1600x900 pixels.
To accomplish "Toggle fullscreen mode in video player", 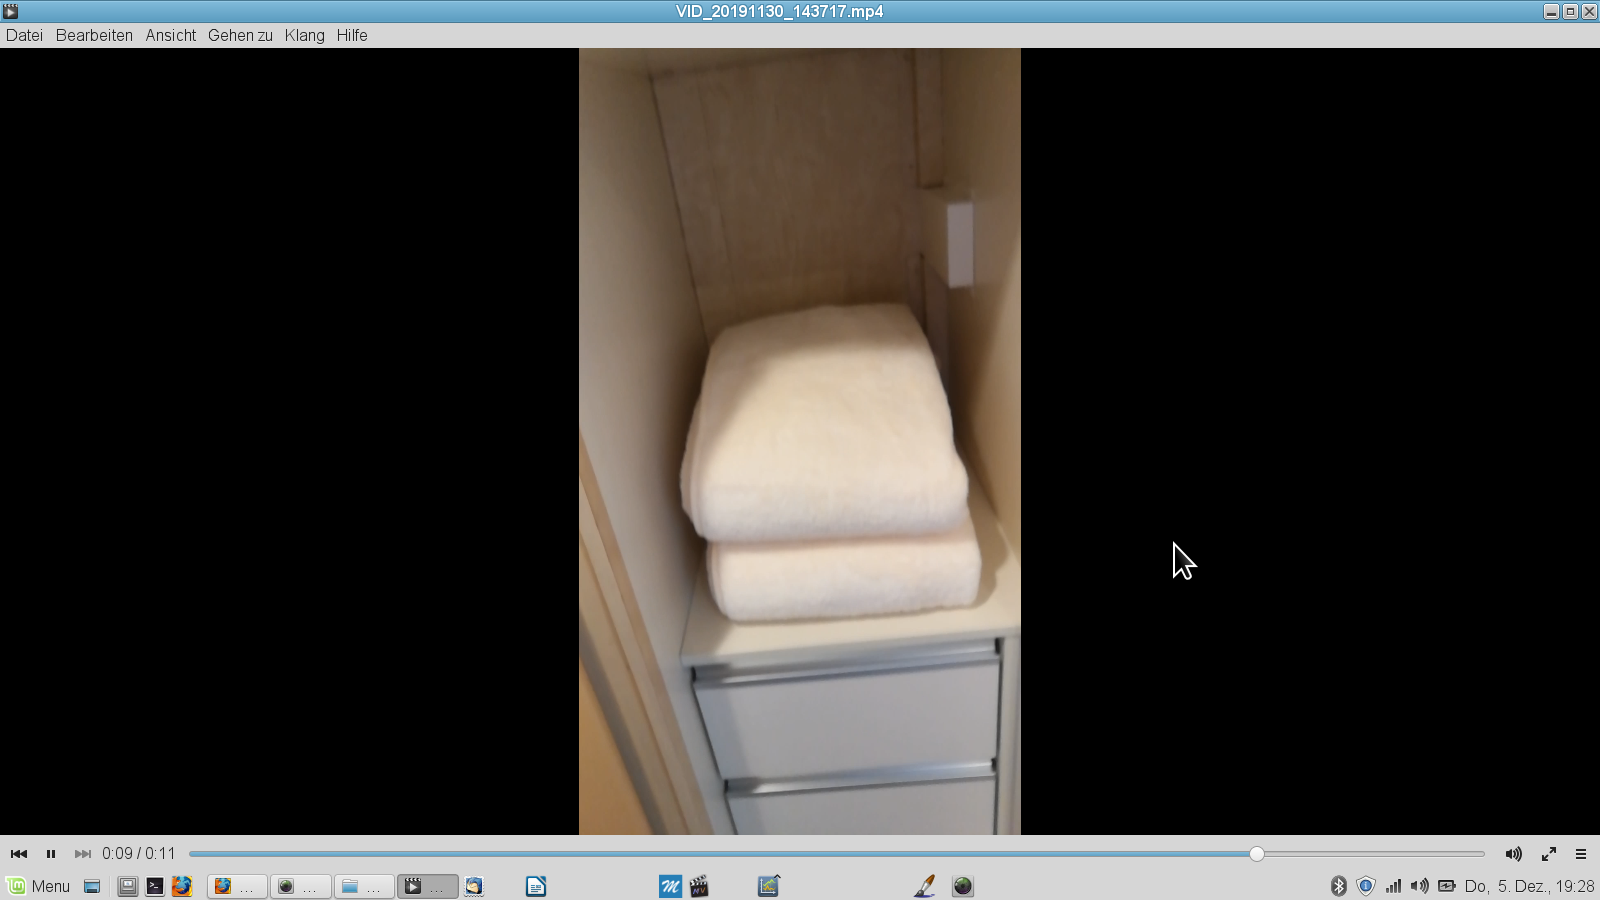I will [1548, 854].
